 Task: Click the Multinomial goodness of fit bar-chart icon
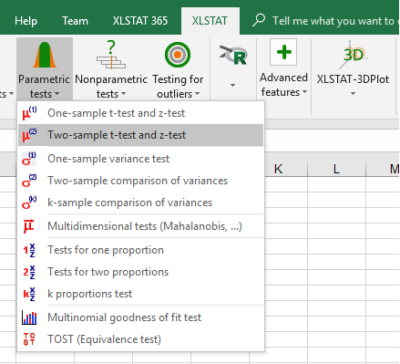pyautogui.click(x=29, y=318)
